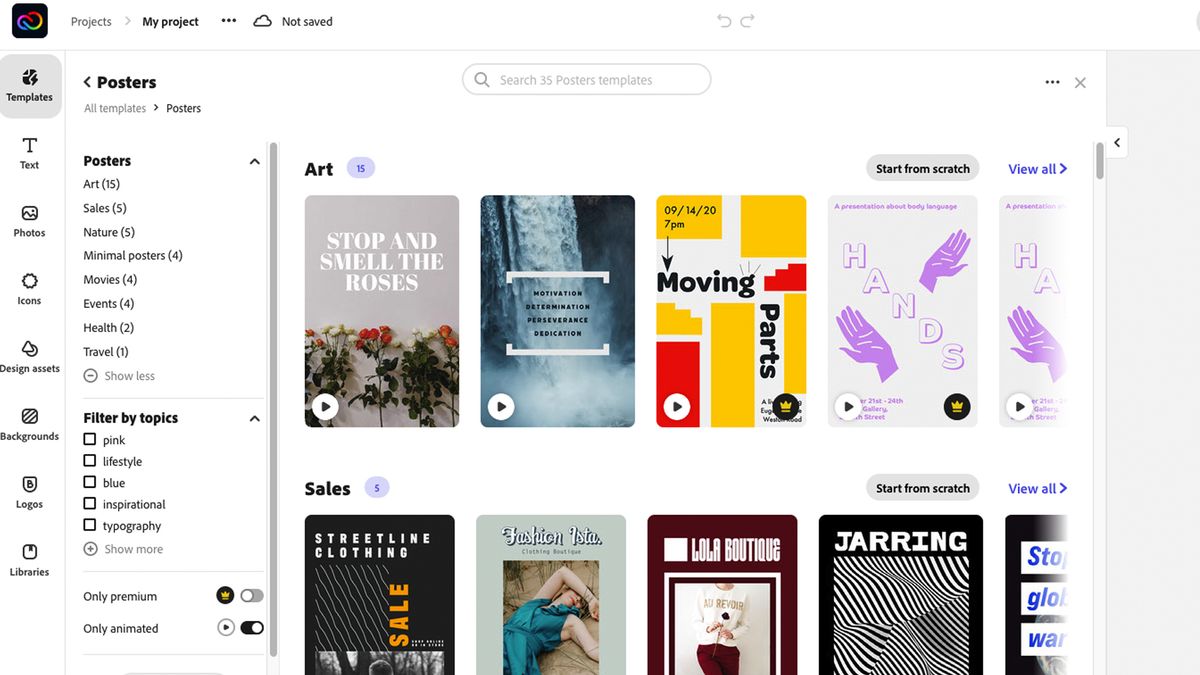Collapse the Posters categories list
1200x675 pixels.
(255, 160)
